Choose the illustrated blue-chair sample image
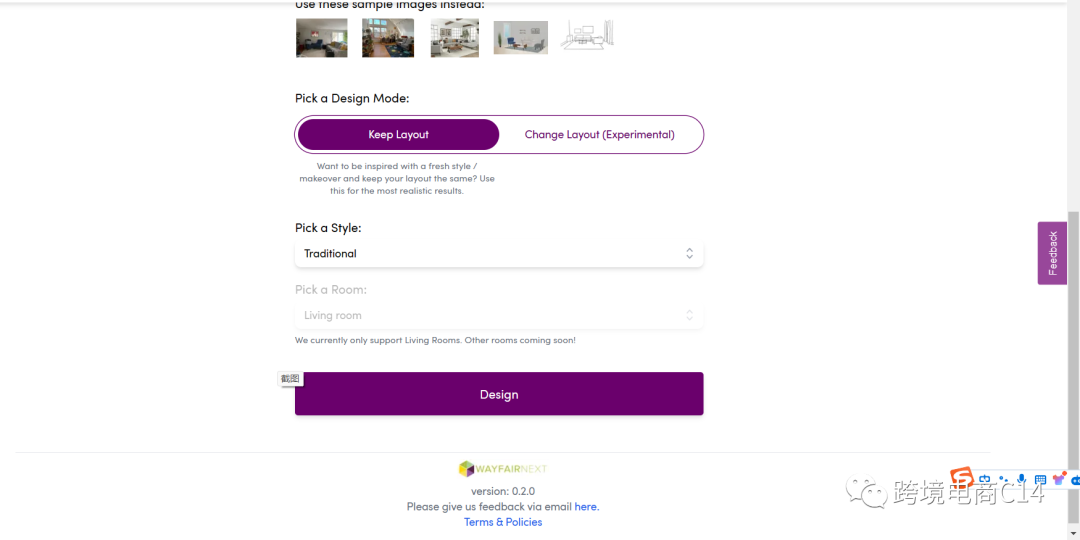Viewport: 1080px width, 540px height. click(520, 38)
